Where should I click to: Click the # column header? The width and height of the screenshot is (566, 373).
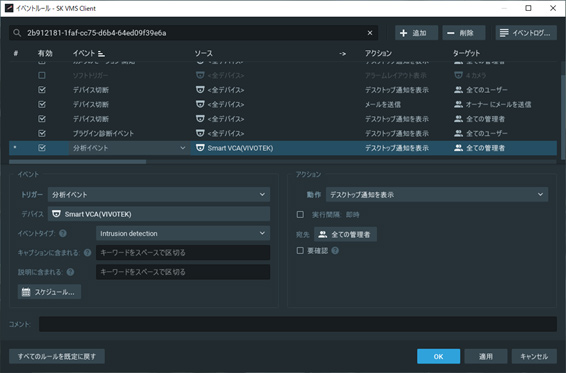pyautogui.click(x=16, y=53)
